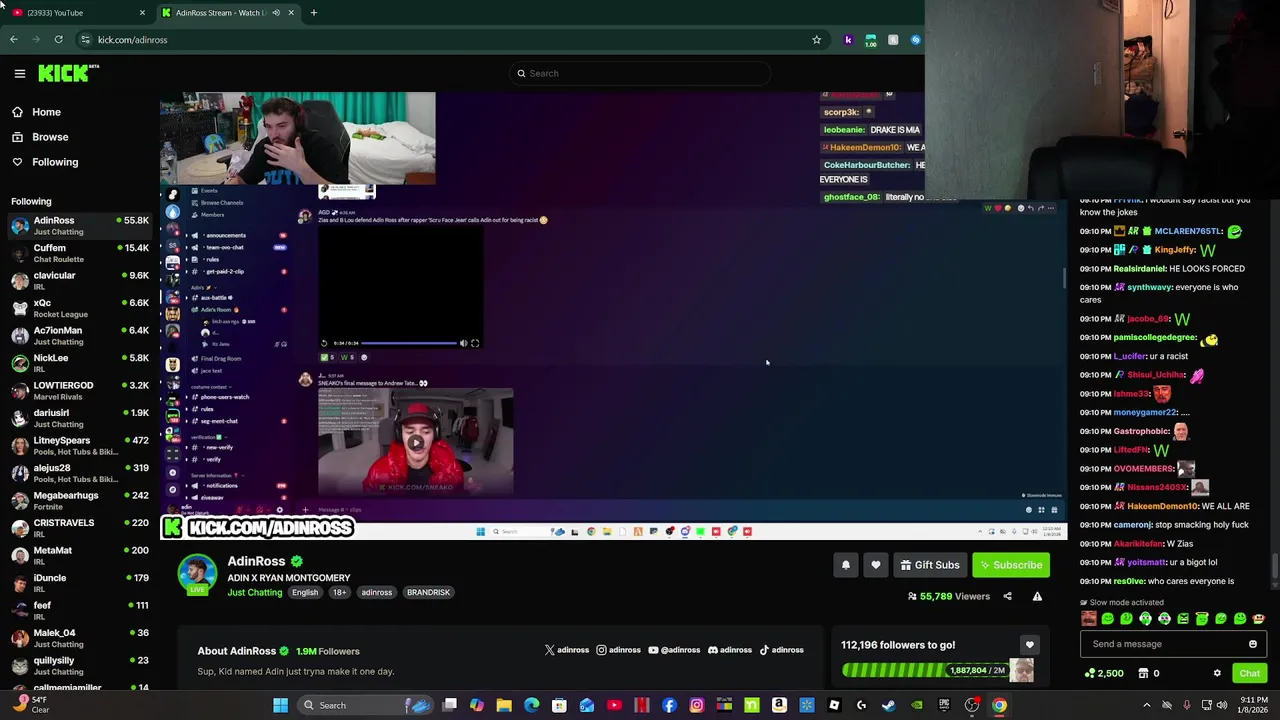
Task: Open @adinross YouTube channel link
Action: pyautogui.click(x=674, y=650)
